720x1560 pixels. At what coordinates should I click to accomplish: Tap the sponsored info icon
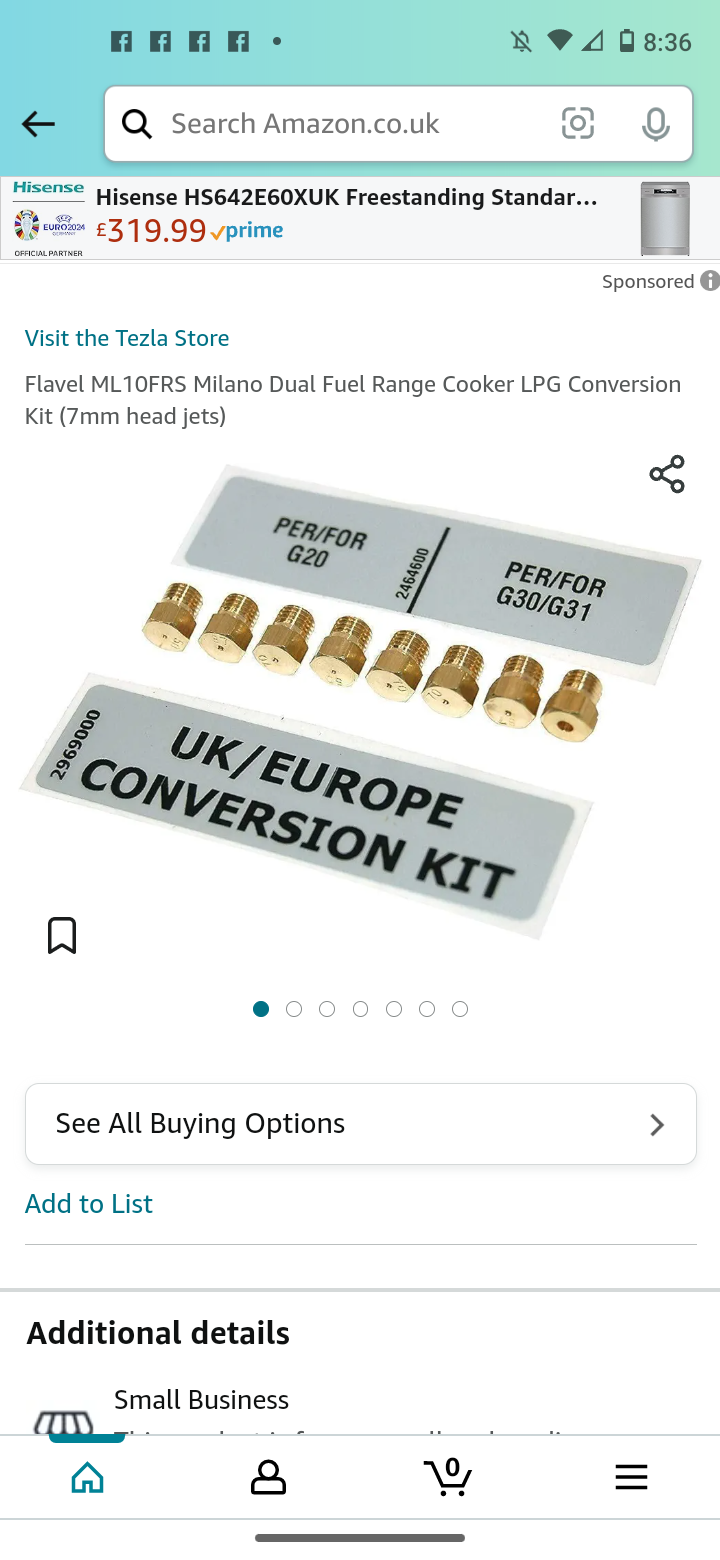tap(709, 281)
